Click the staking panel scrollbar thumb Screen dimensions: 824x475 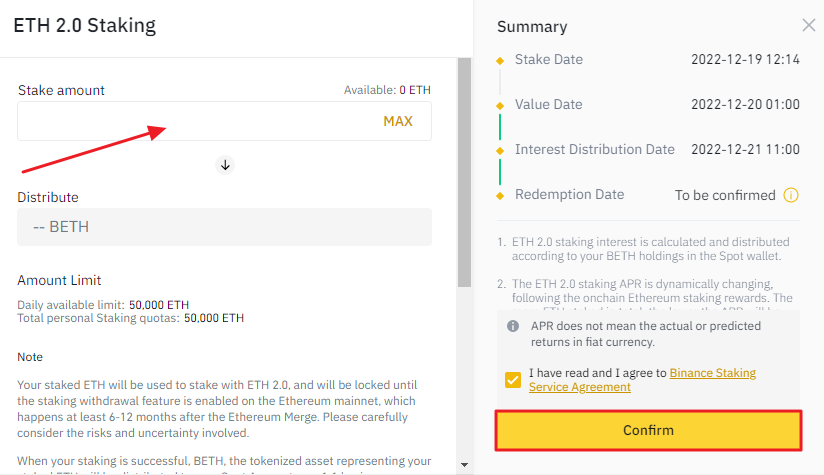pyautogui.click(x=463, y=170)
